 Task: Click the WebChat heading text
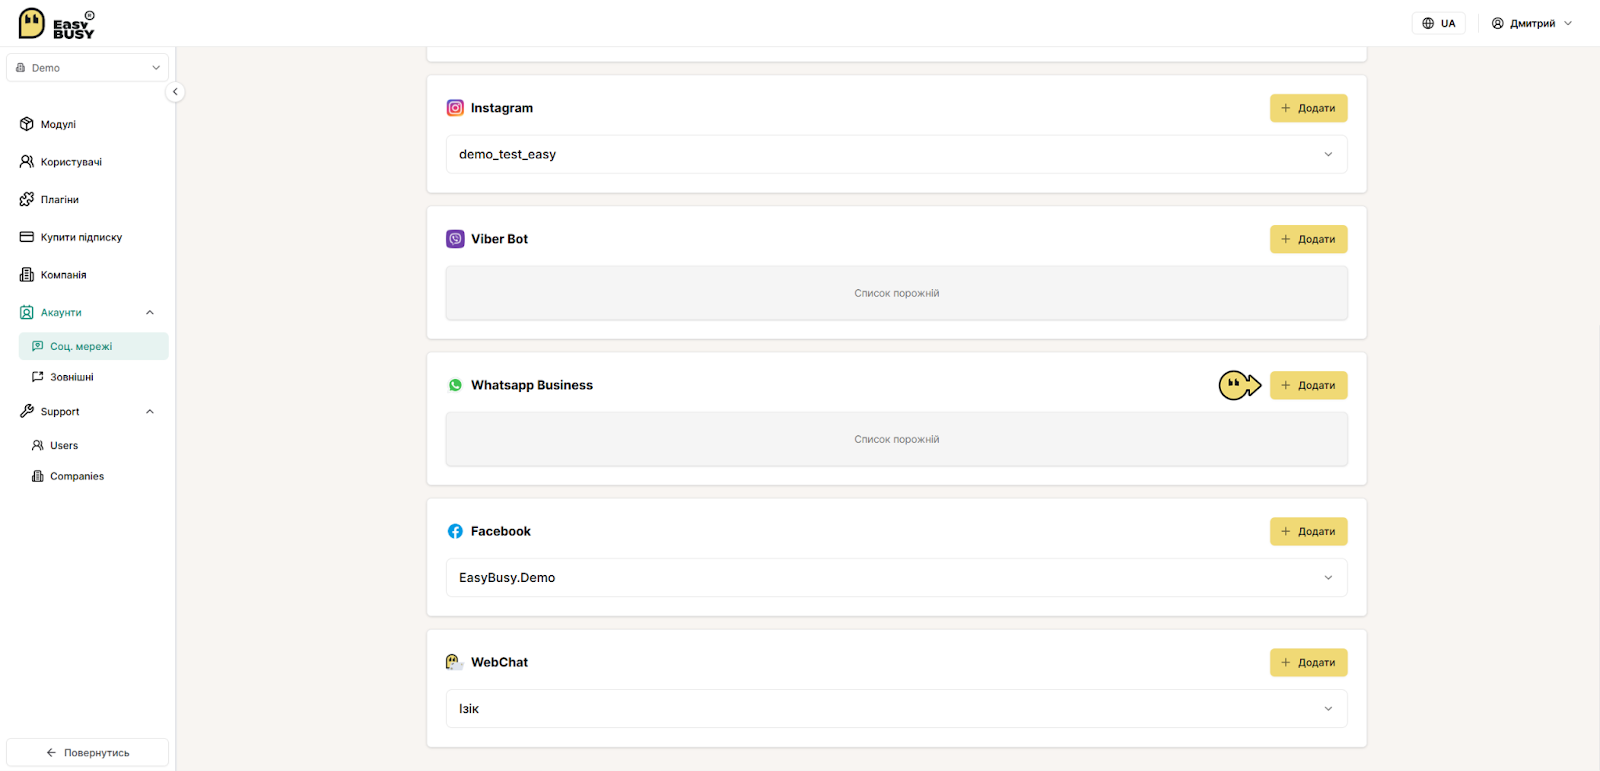point(499,662)
